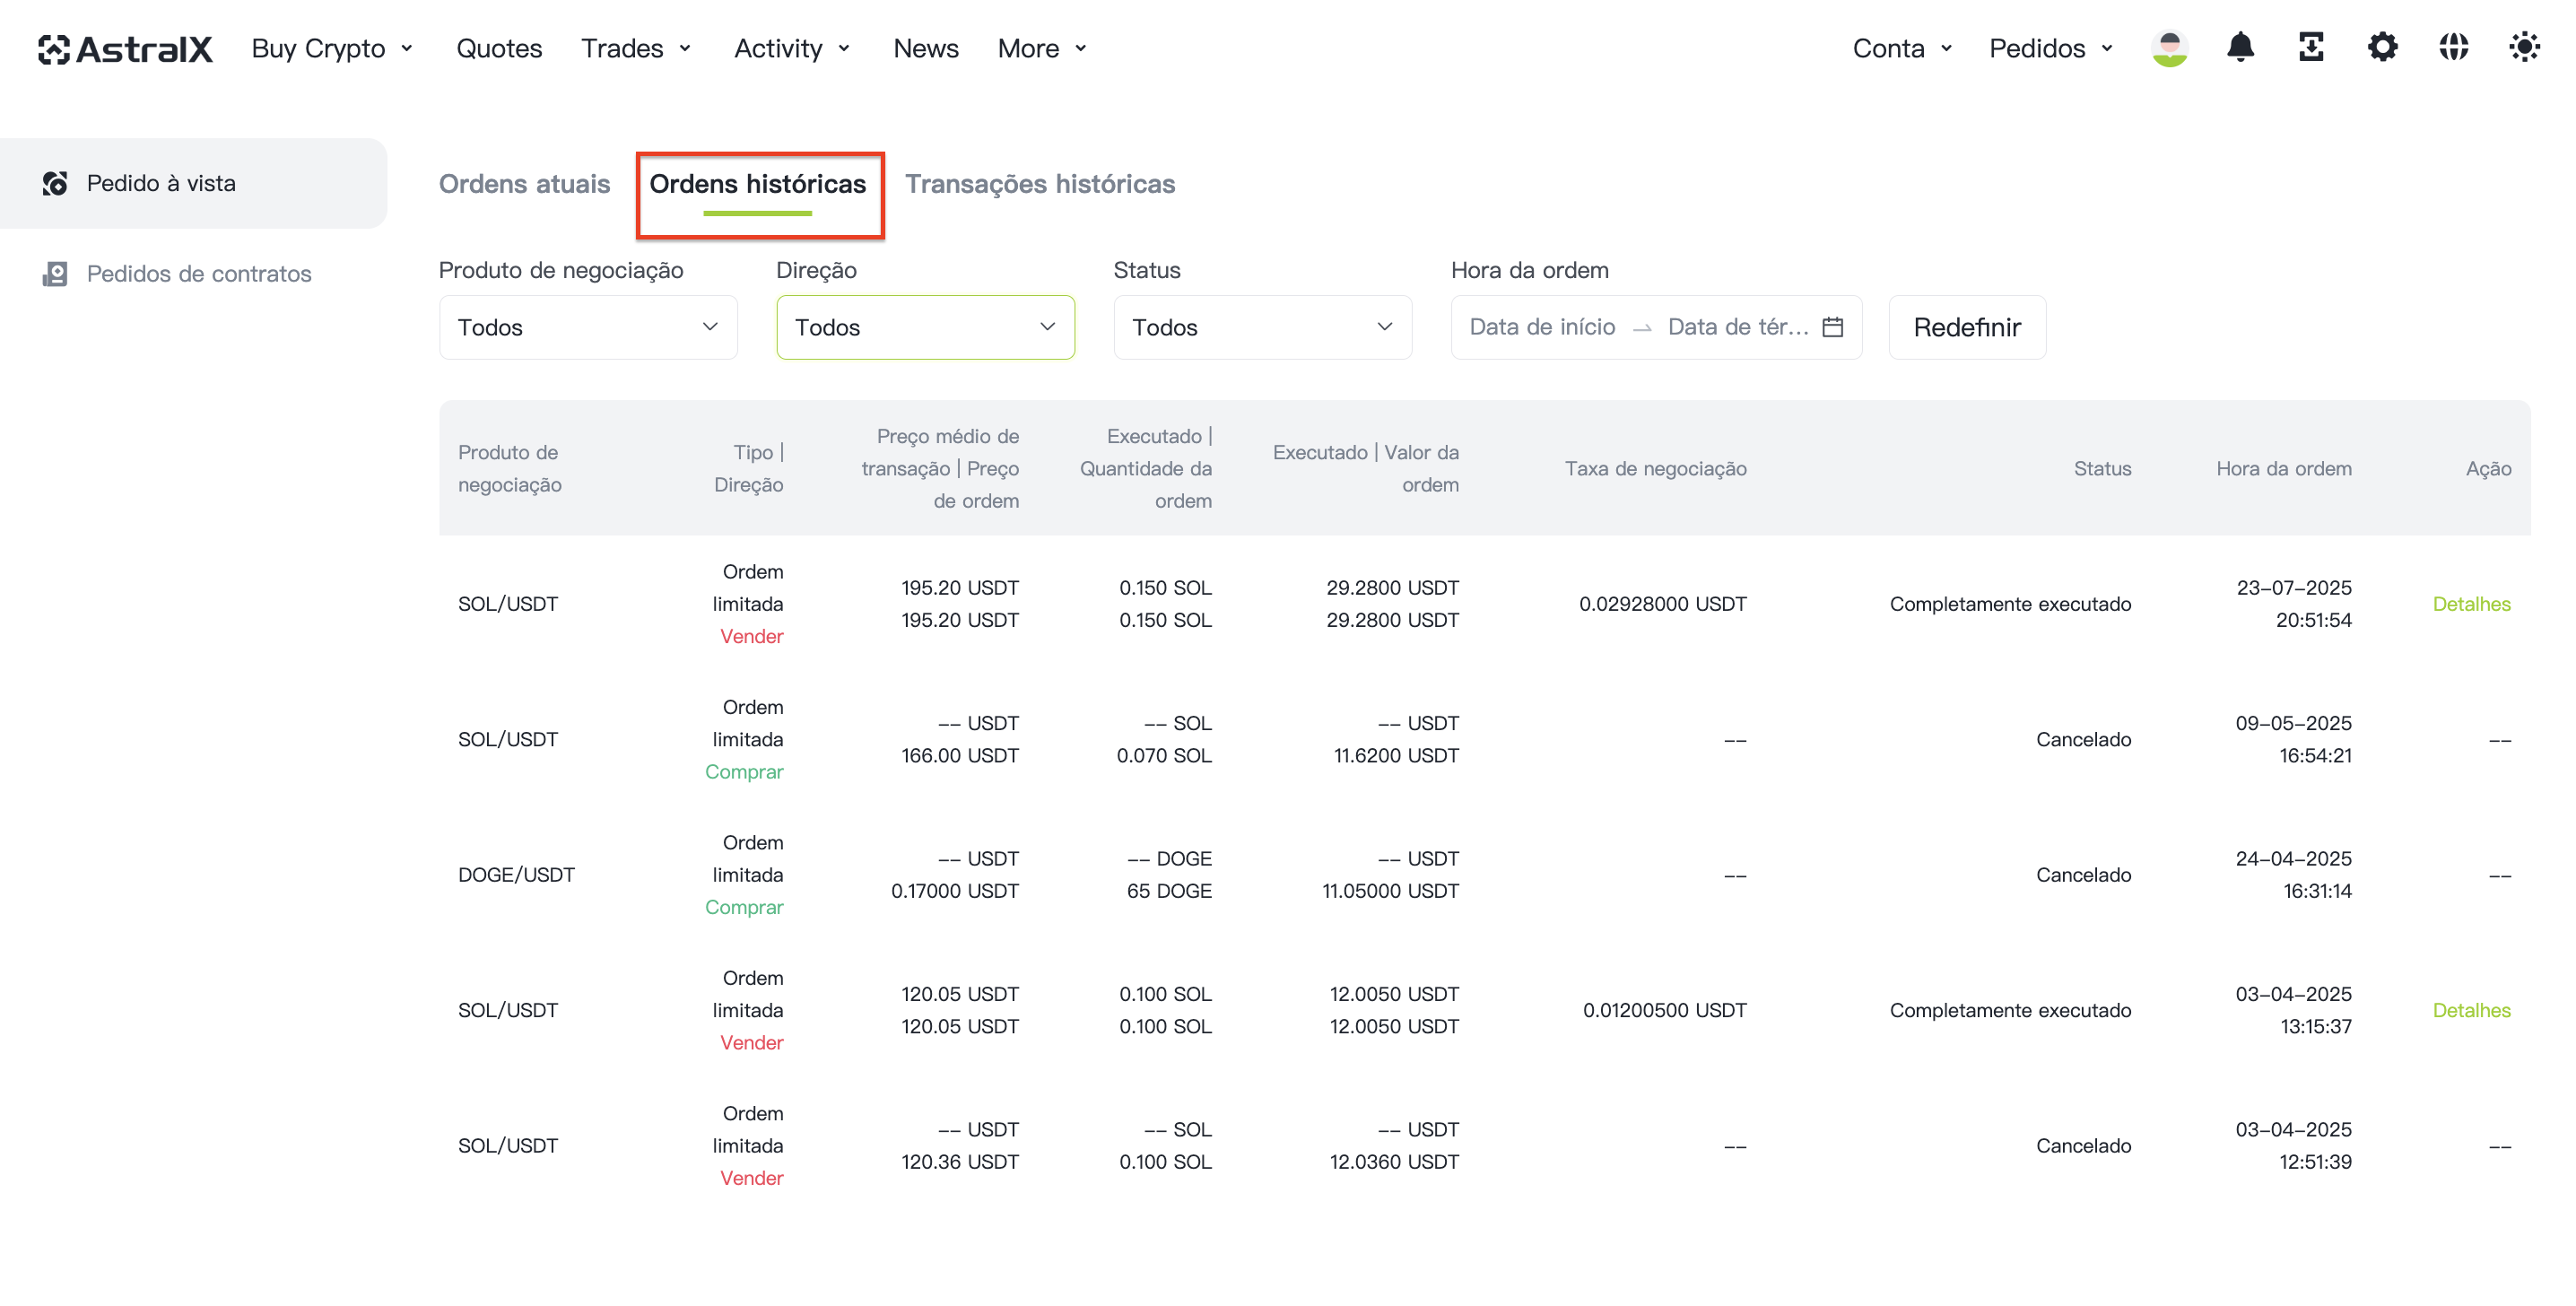Open the Buy Crypto menu
This screenshot has height=1306, width=2576.
pyautogui.click(x=333, y=48)
